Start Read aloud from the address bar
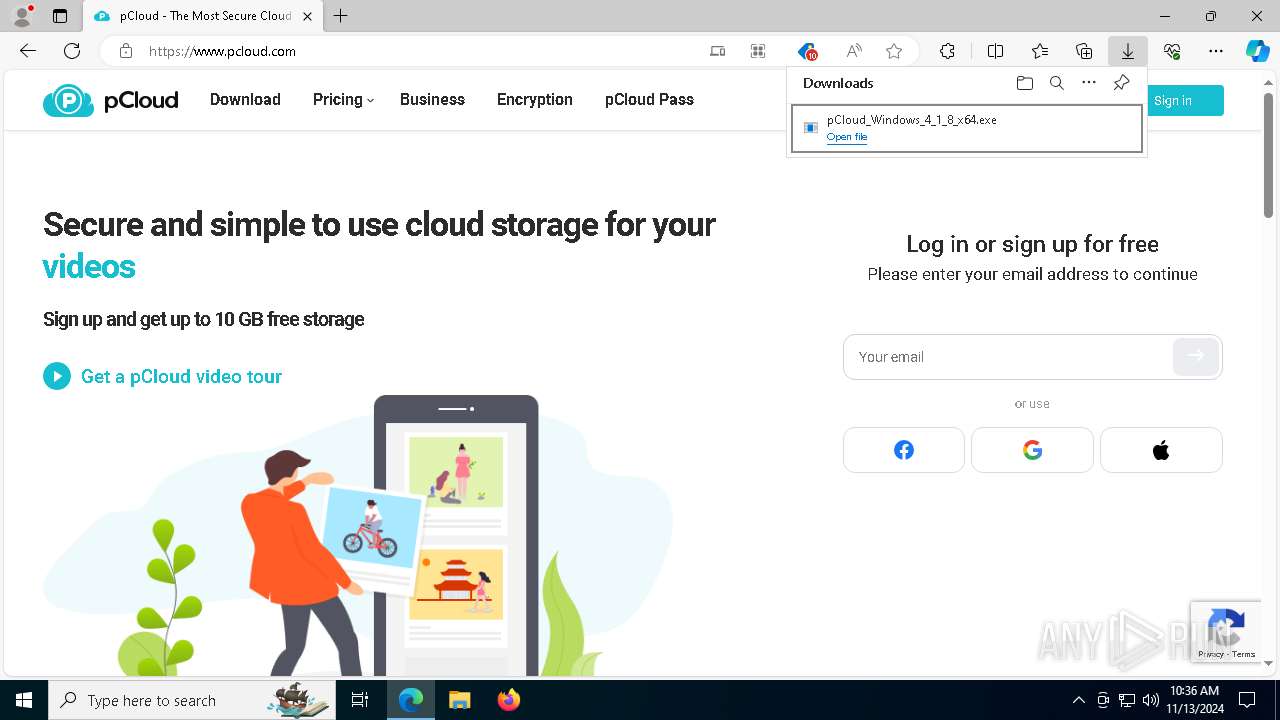 pyautogui.click(x=854, y=51)
